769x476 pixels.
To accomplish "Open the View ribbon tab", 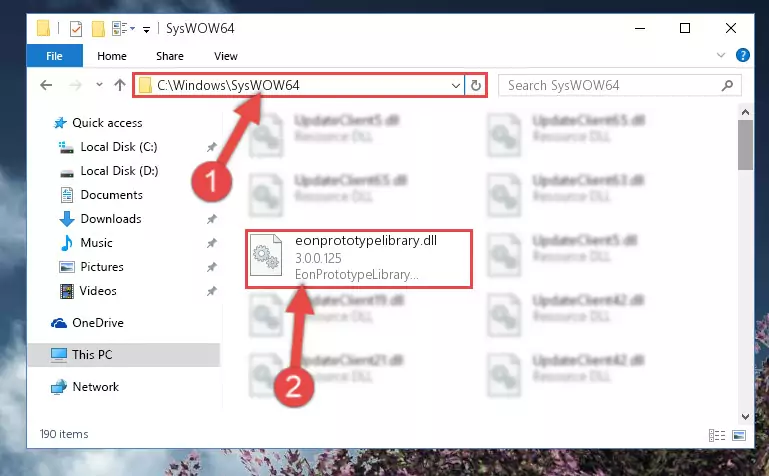I will point(226,56).
